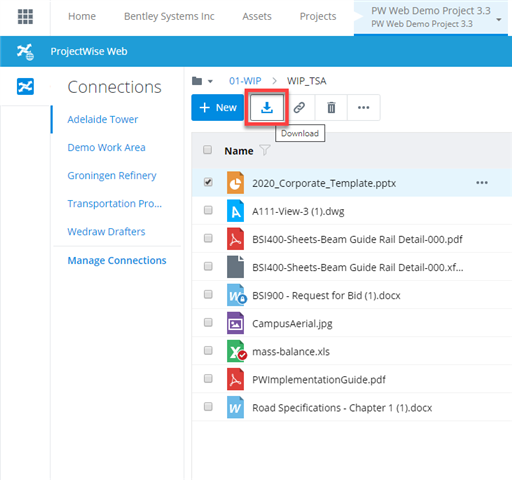The height and width of the screenshot is (480, 512).
Task: Check the BSI400 Beam Guide Rail pdf checkbox
Action: [x=208, y=238]
